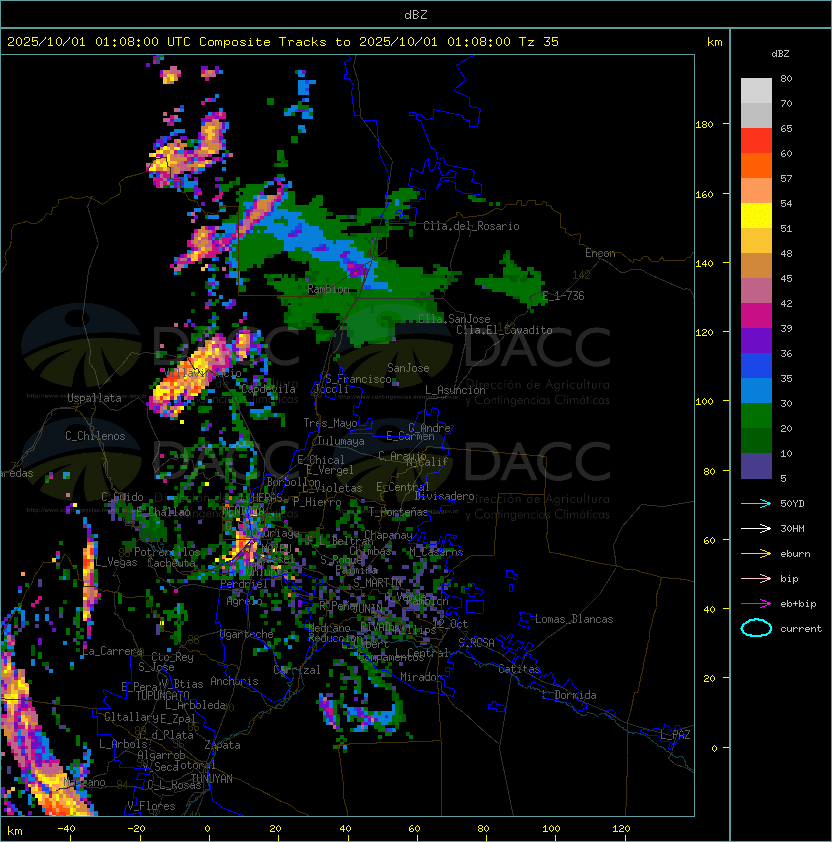
Task: Click the 'eb+bip' legend label
Action: (x=798, y=604)
